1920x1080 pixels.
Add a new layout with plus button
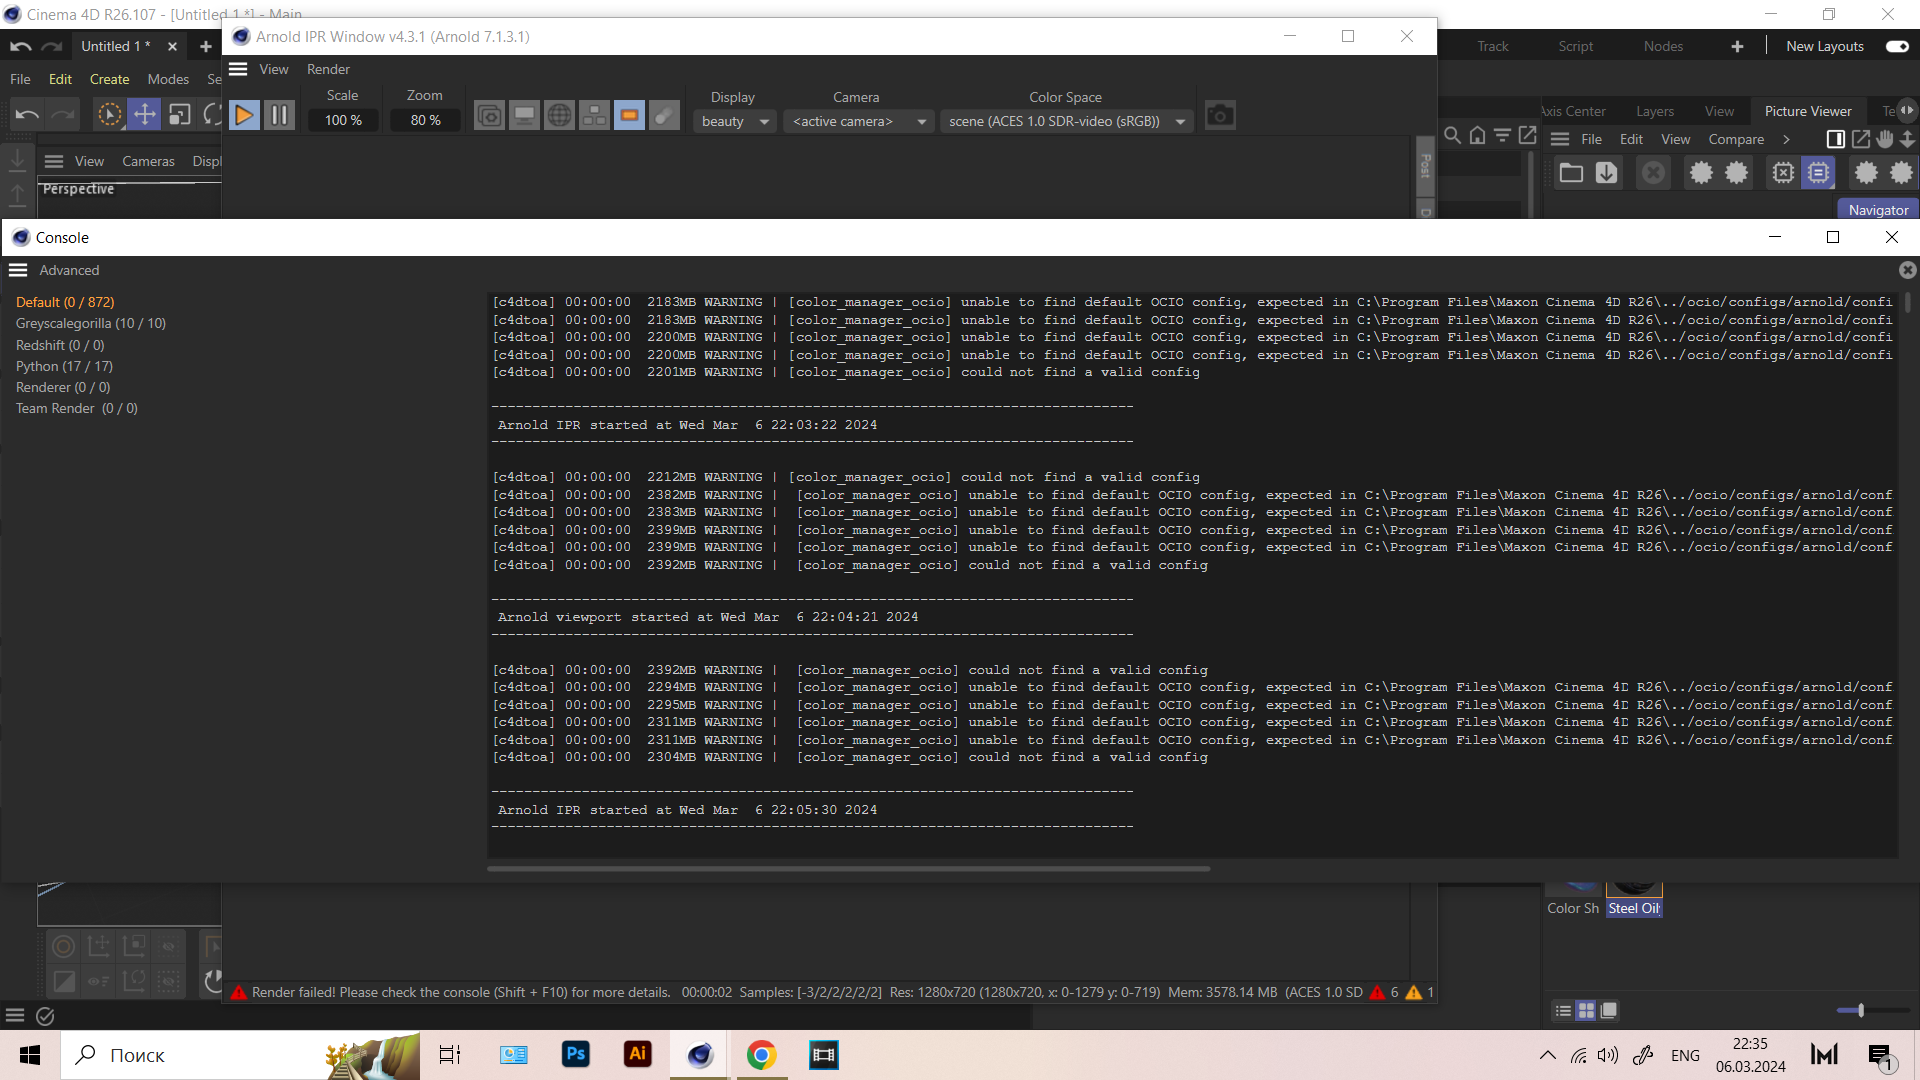point(1737,46)
